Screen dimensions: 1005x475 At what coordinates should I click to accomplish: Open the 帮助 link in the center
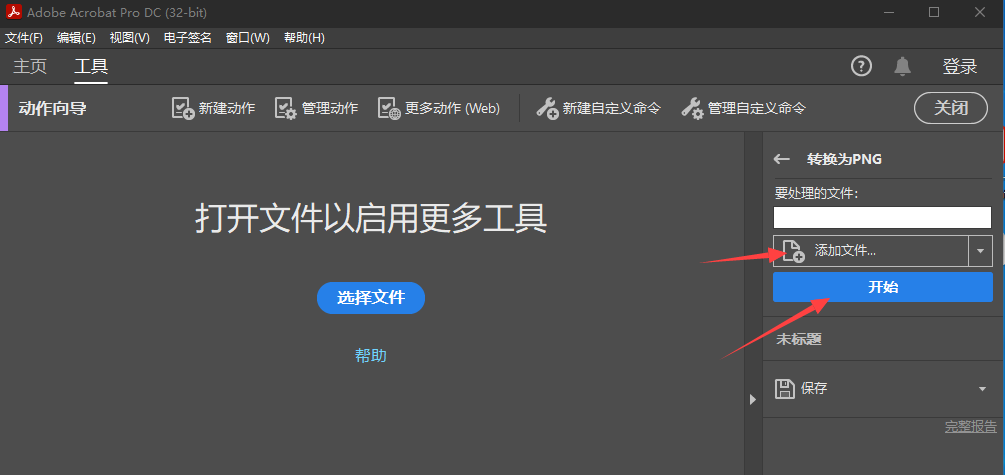pyautogui.click(x=371, y=355)
